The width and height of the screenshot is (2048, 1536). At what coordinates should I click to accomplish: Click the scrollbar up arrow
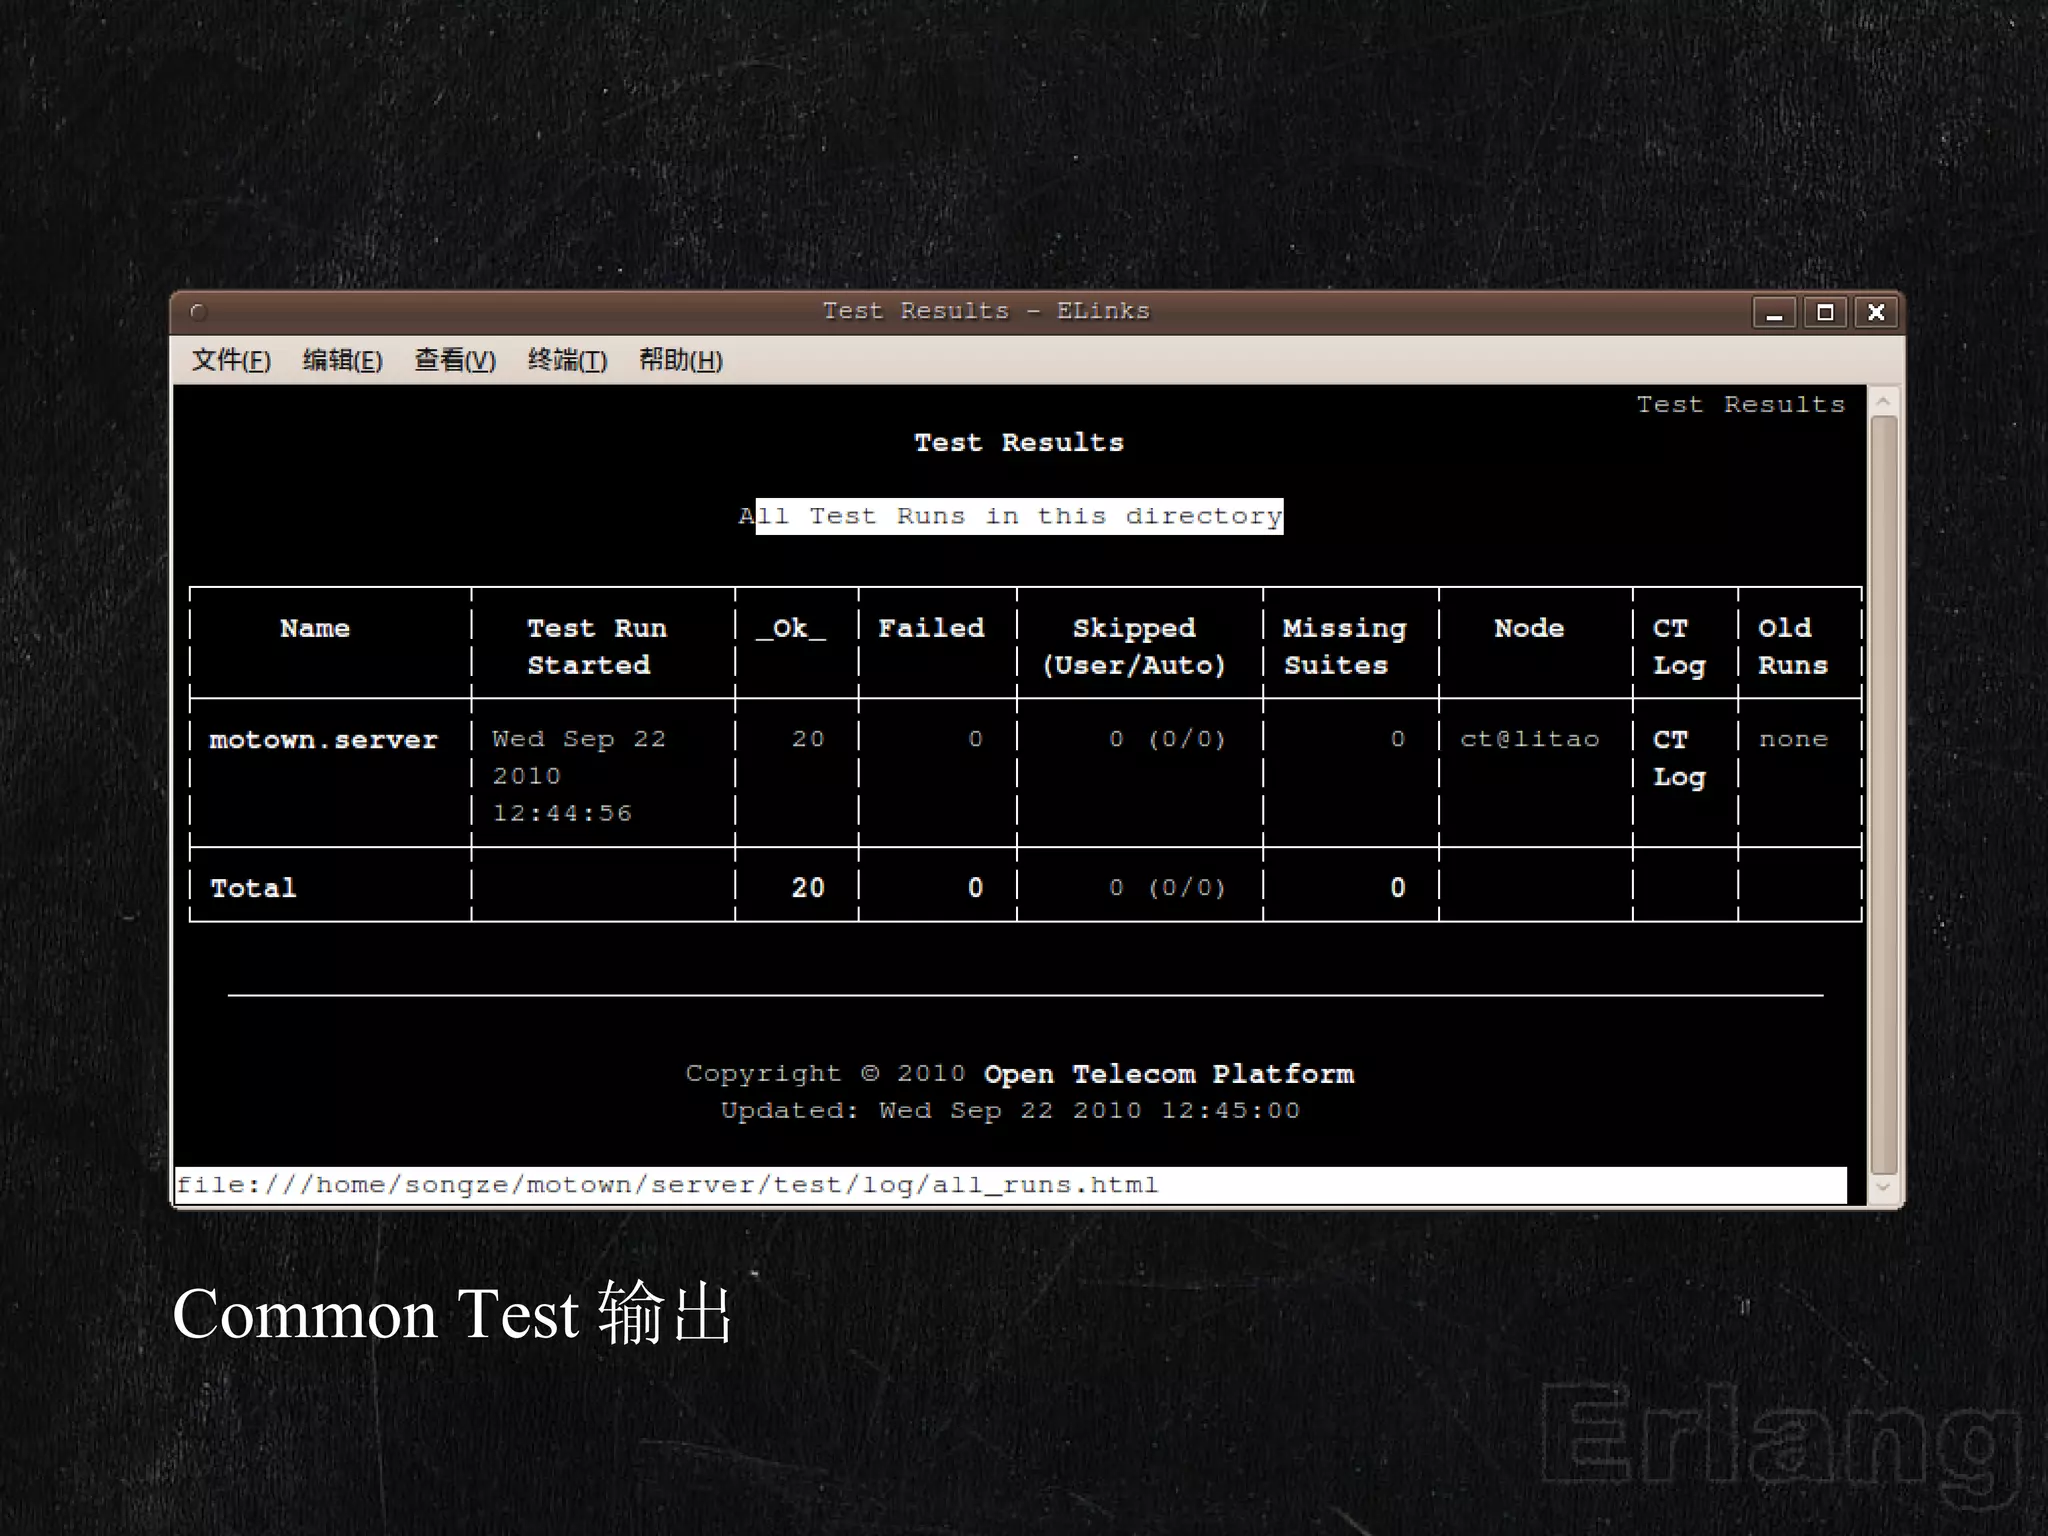[x=1883, y=401]
